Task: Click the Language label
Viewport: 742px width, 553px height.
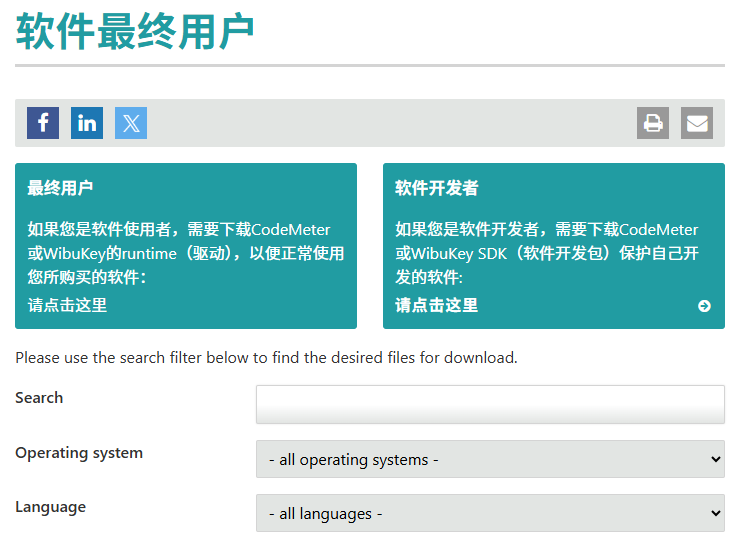Action: [51, 507]
